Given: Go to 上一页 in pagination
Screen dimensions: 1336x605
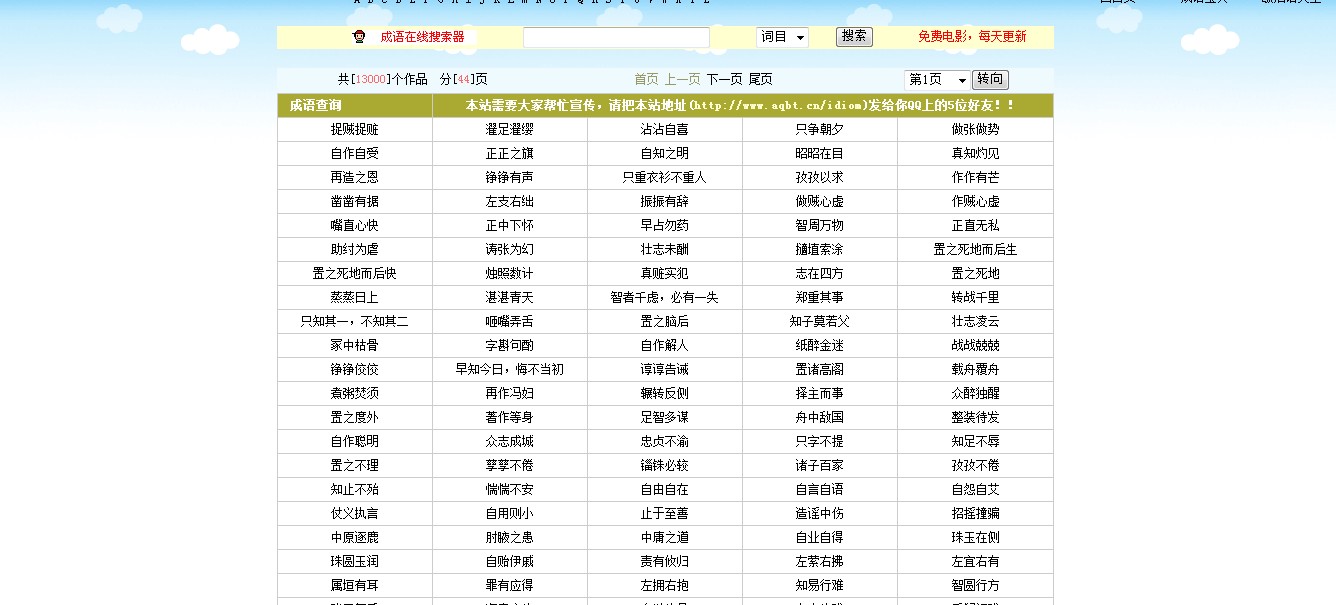Looking at the screenshot, I should 683,80.
